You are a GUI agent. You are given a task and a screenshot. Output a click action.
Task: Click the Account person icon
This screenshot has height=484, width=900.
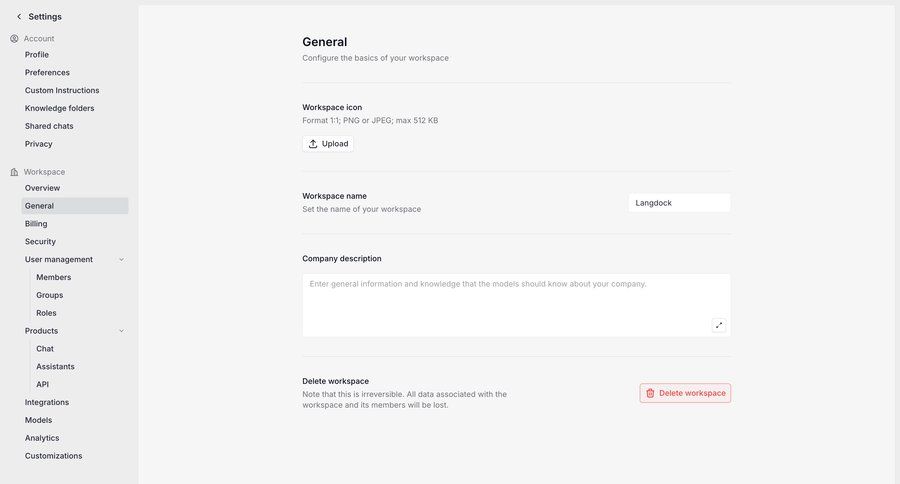14,38
